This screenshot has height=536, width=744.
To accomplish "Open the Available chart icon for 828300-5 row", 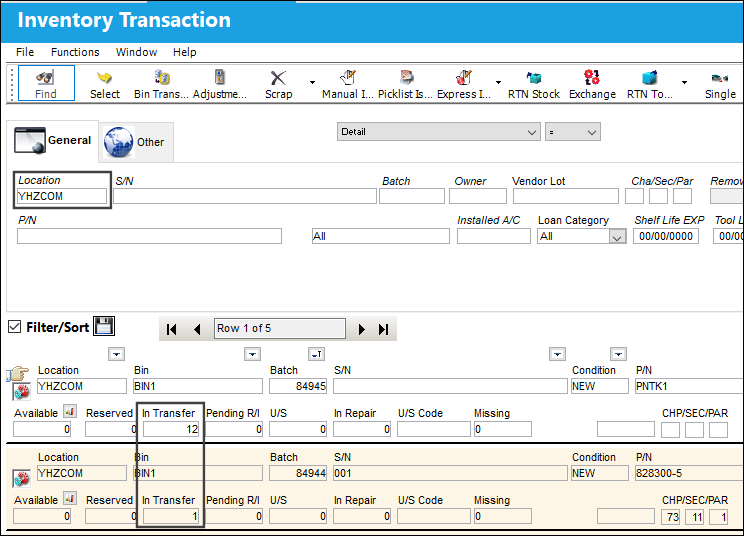I will [70, 498].
